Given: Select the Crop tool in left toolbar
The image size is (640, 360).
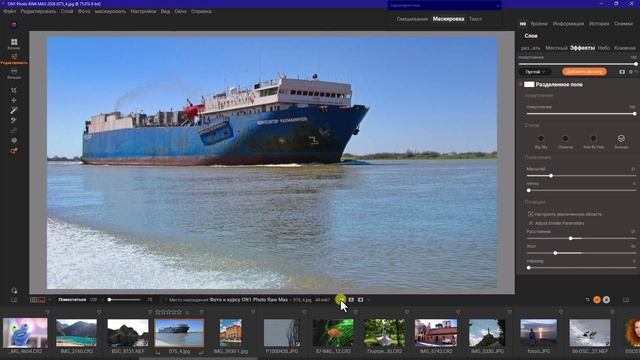Looking at the screenshot, I should click(x=14, y=90).
